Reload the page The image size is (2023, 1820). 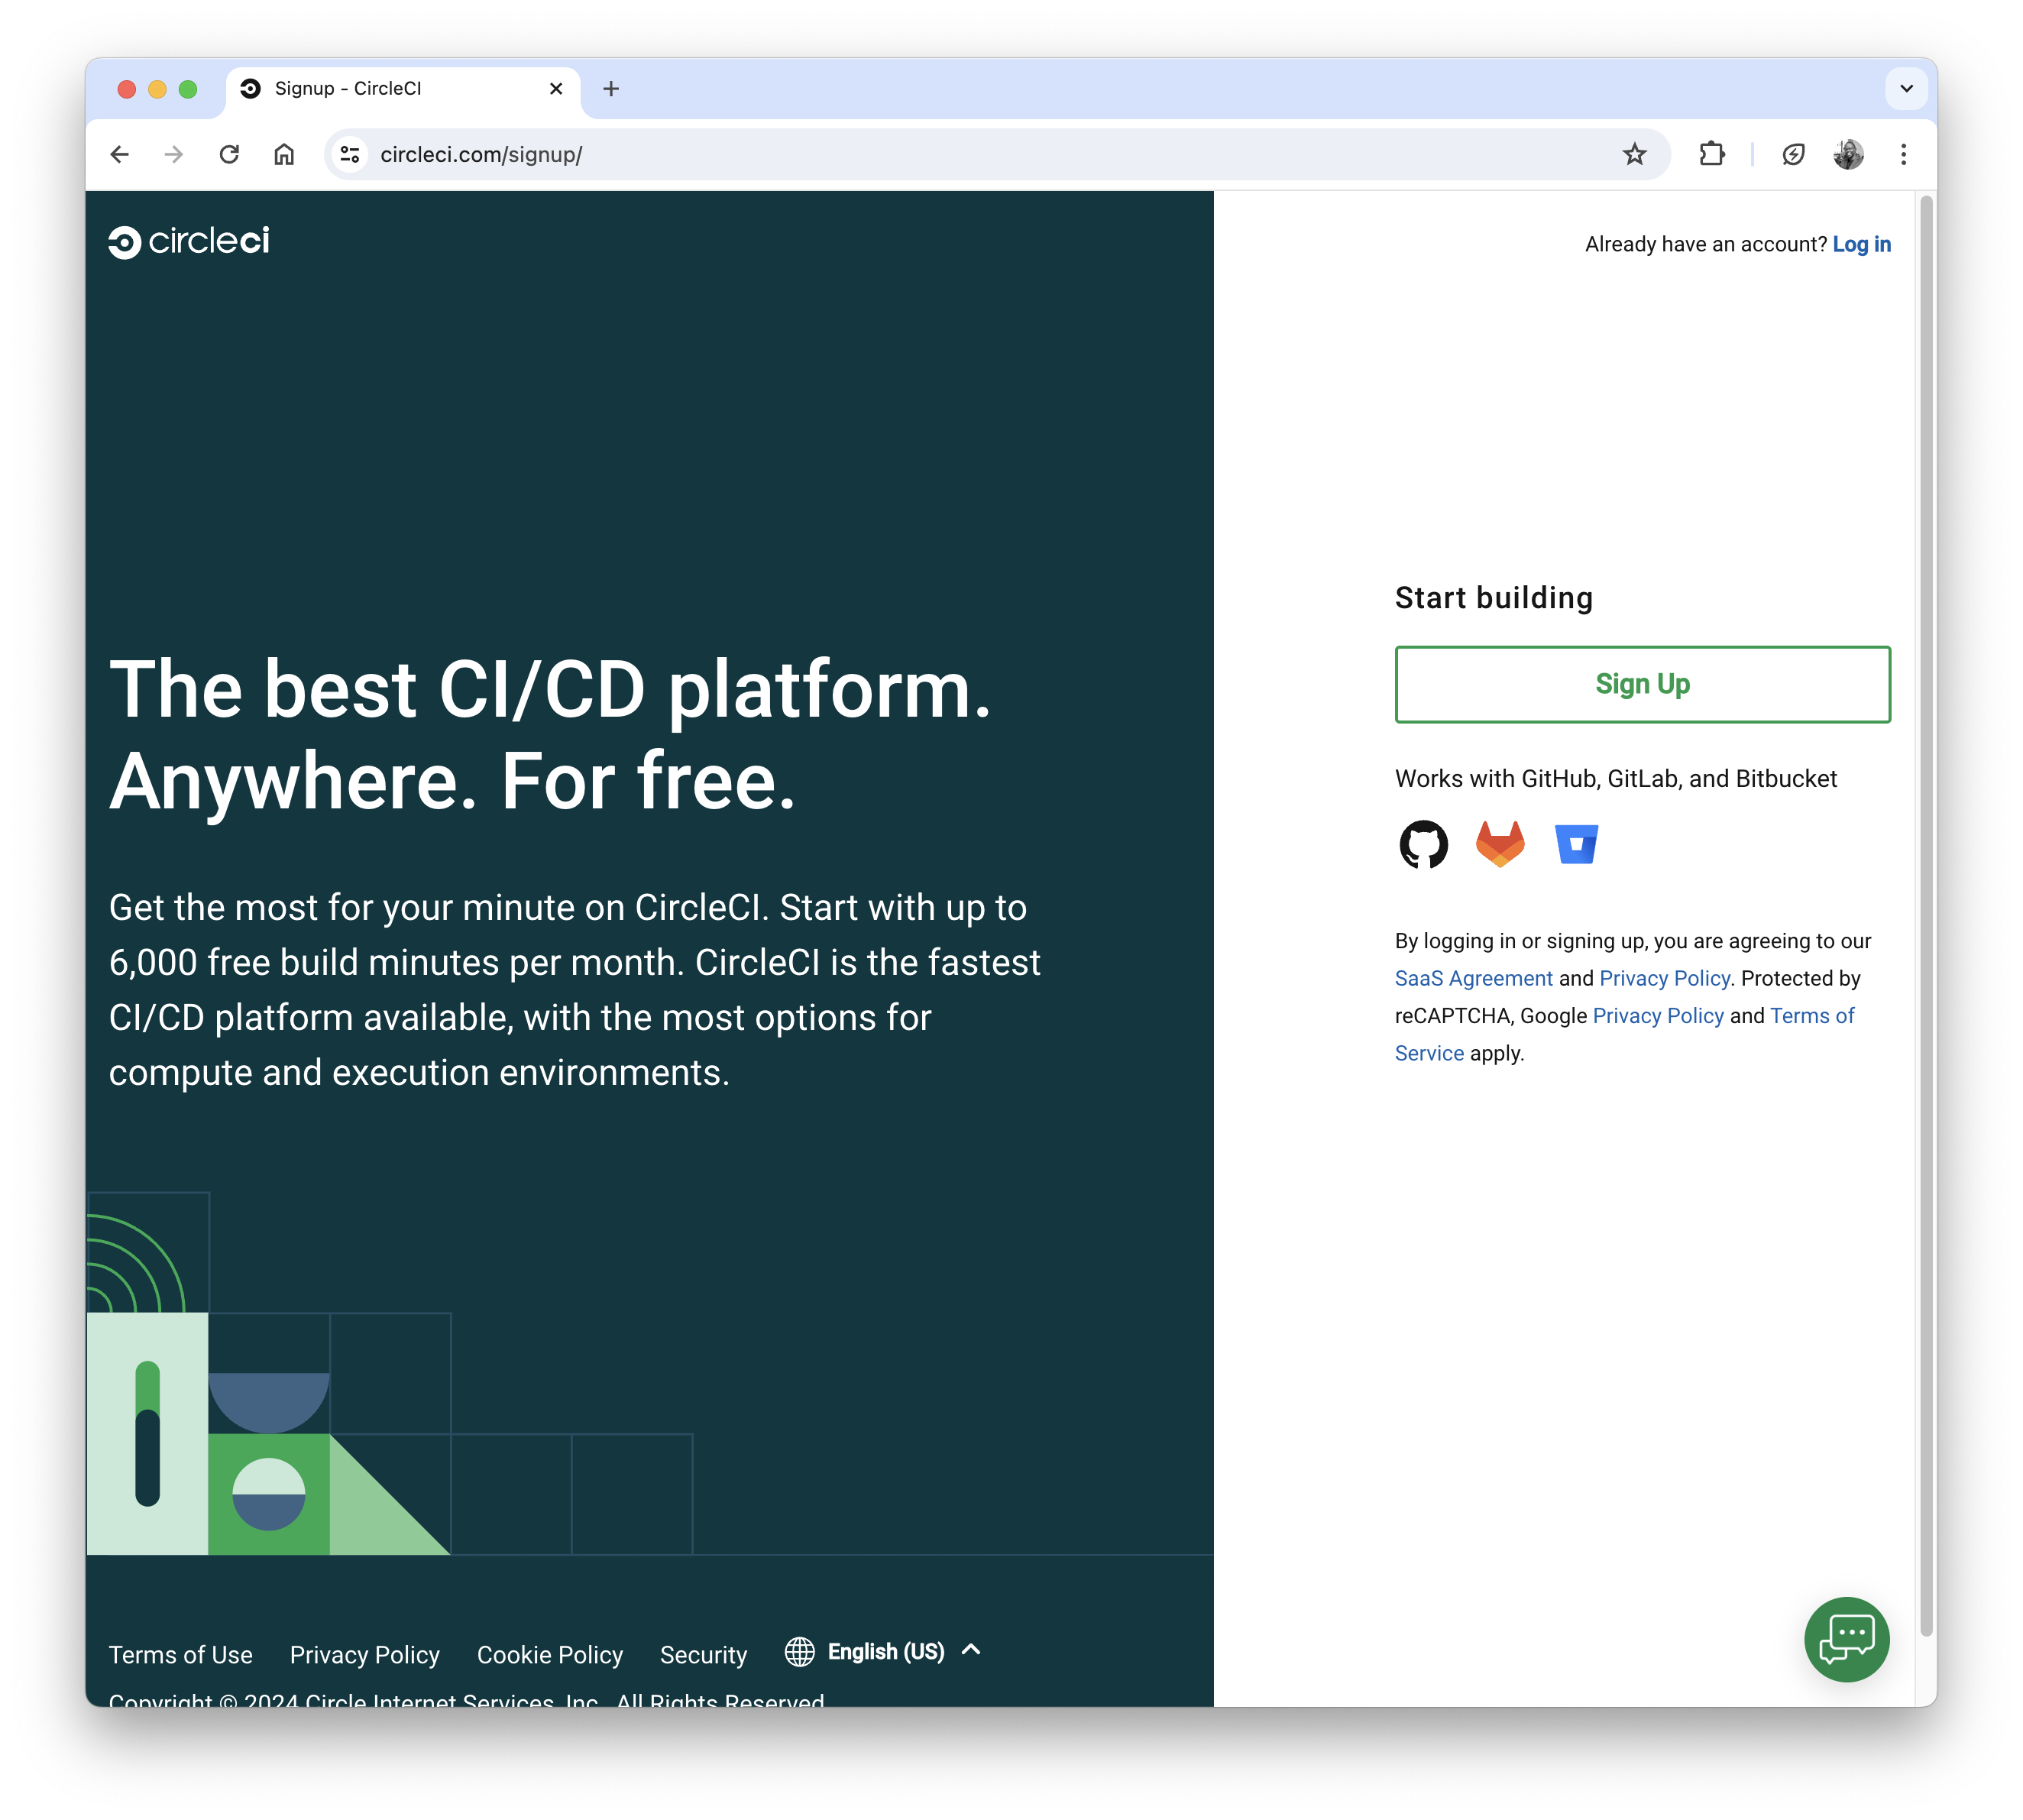click(x=229, y=154)
